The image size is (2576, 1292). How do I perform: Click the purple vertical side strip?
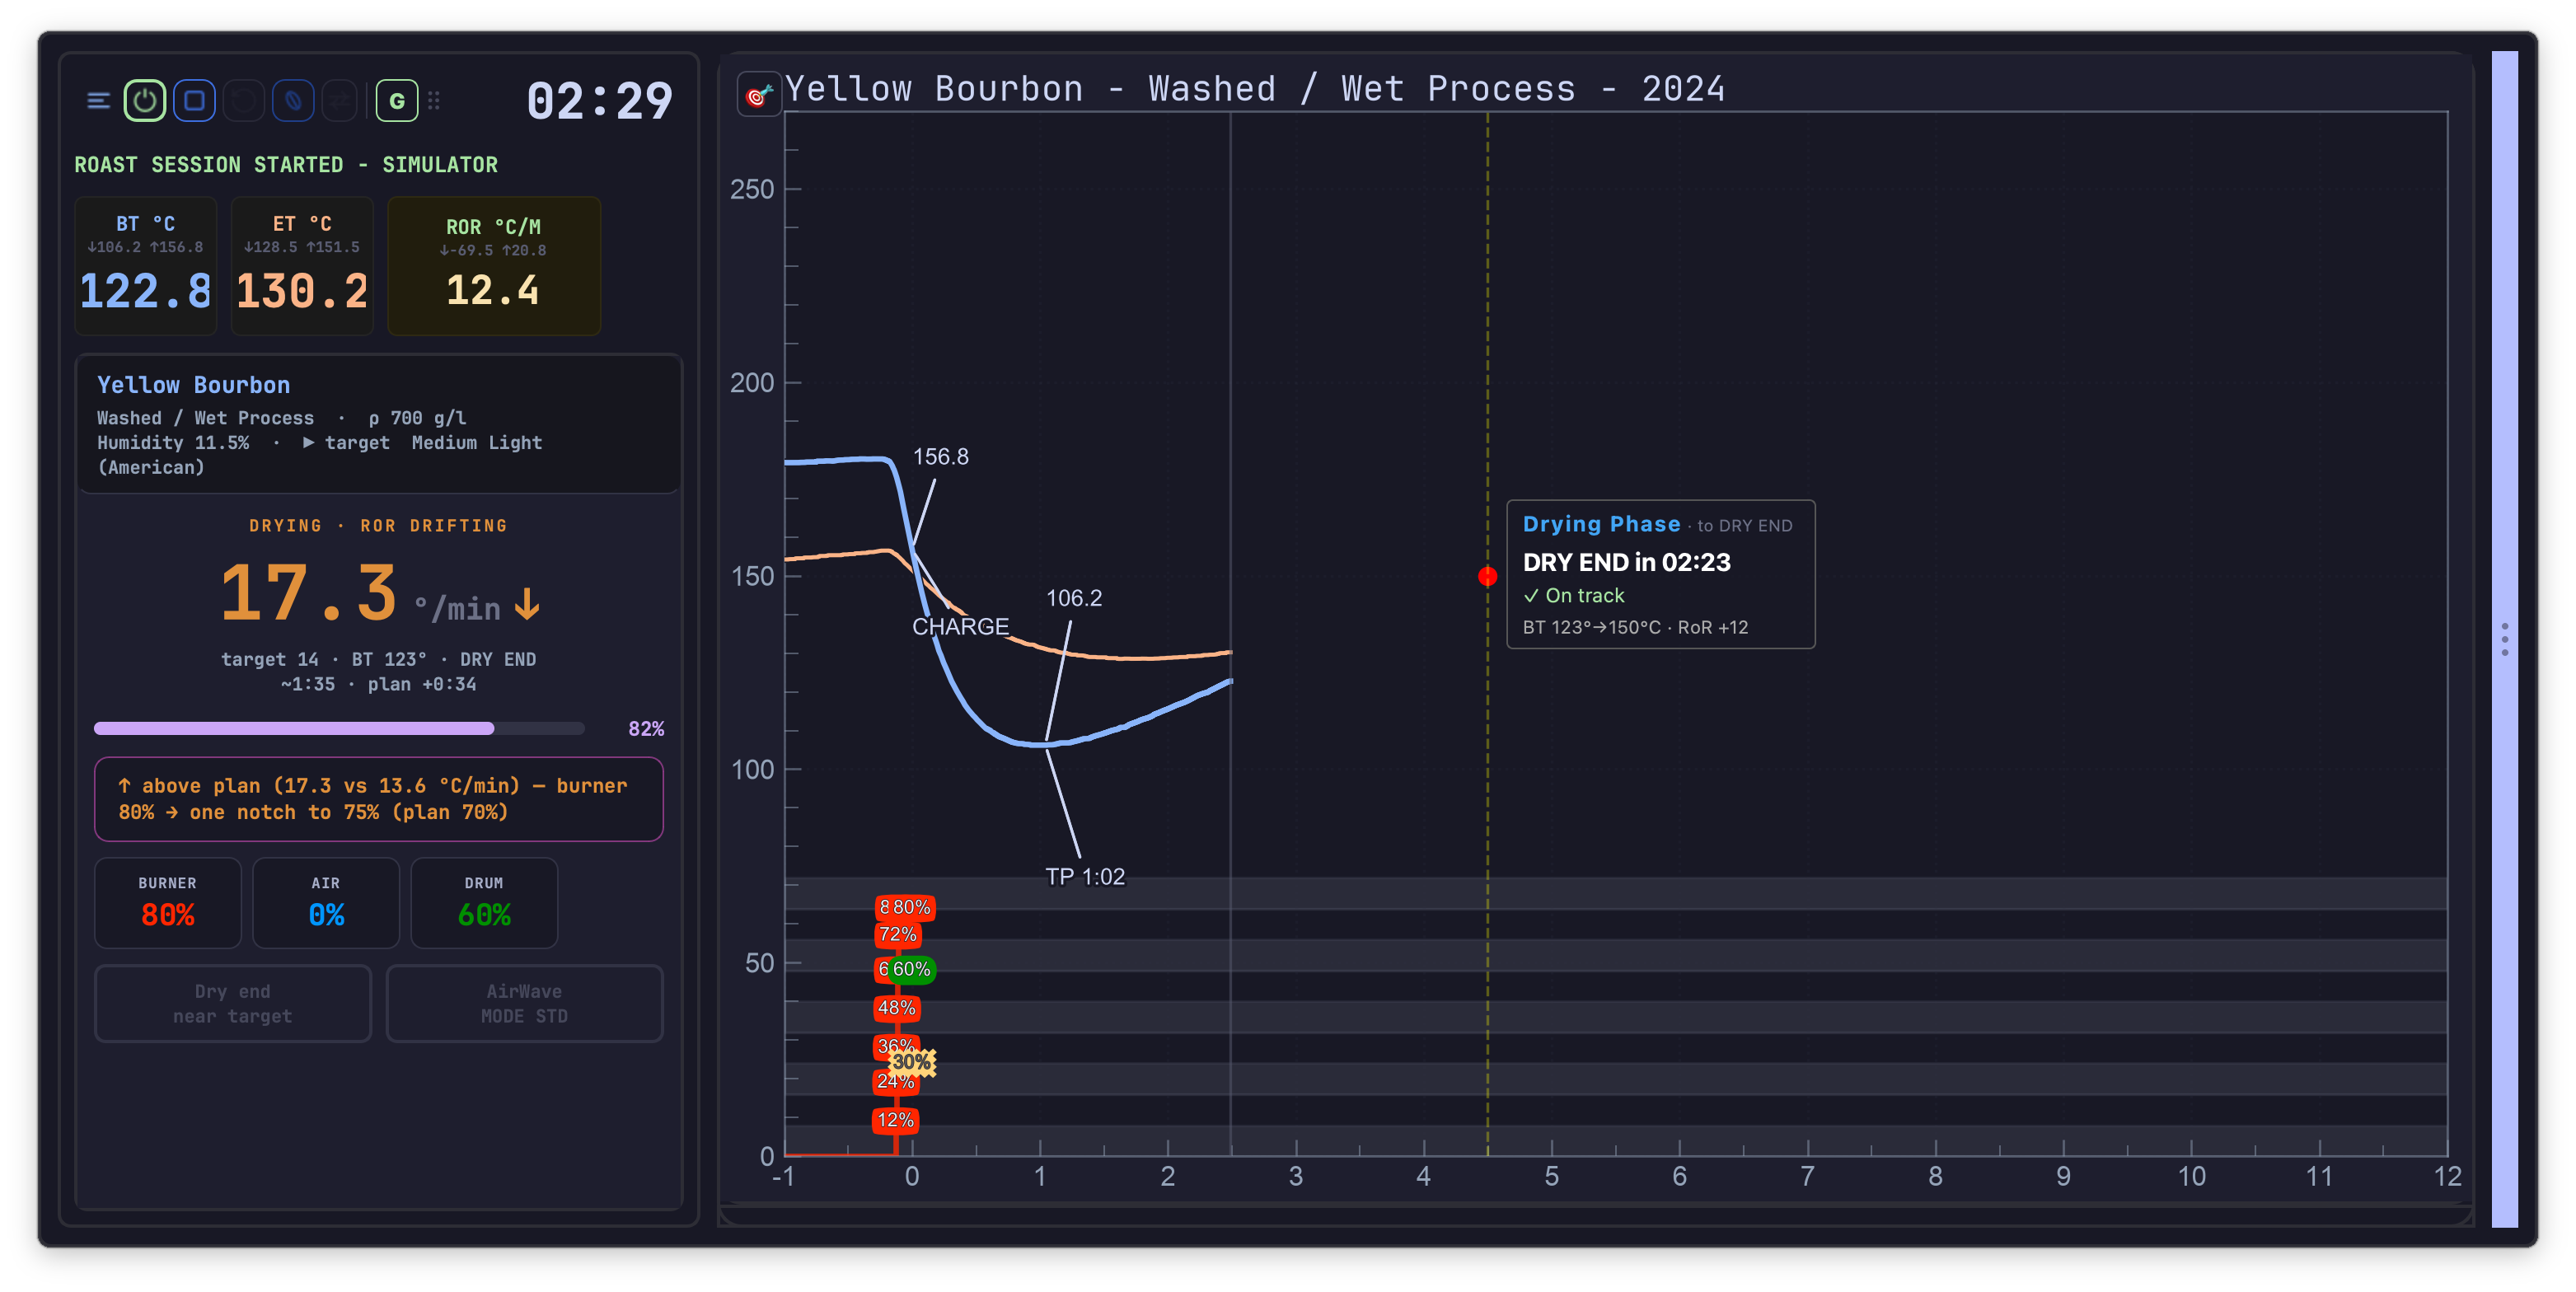pyautogui.click(x=2505, y=640)
